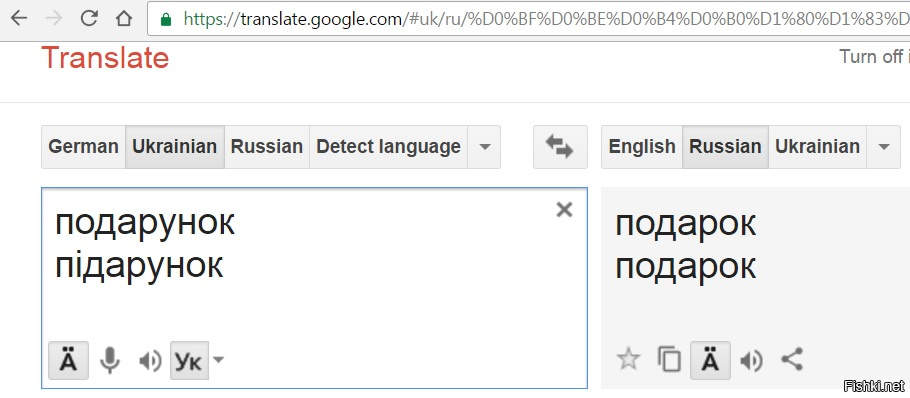Screen dimensions: 910x398
Task: Choose Detect language for the source
Action: [x=388, y=147]
